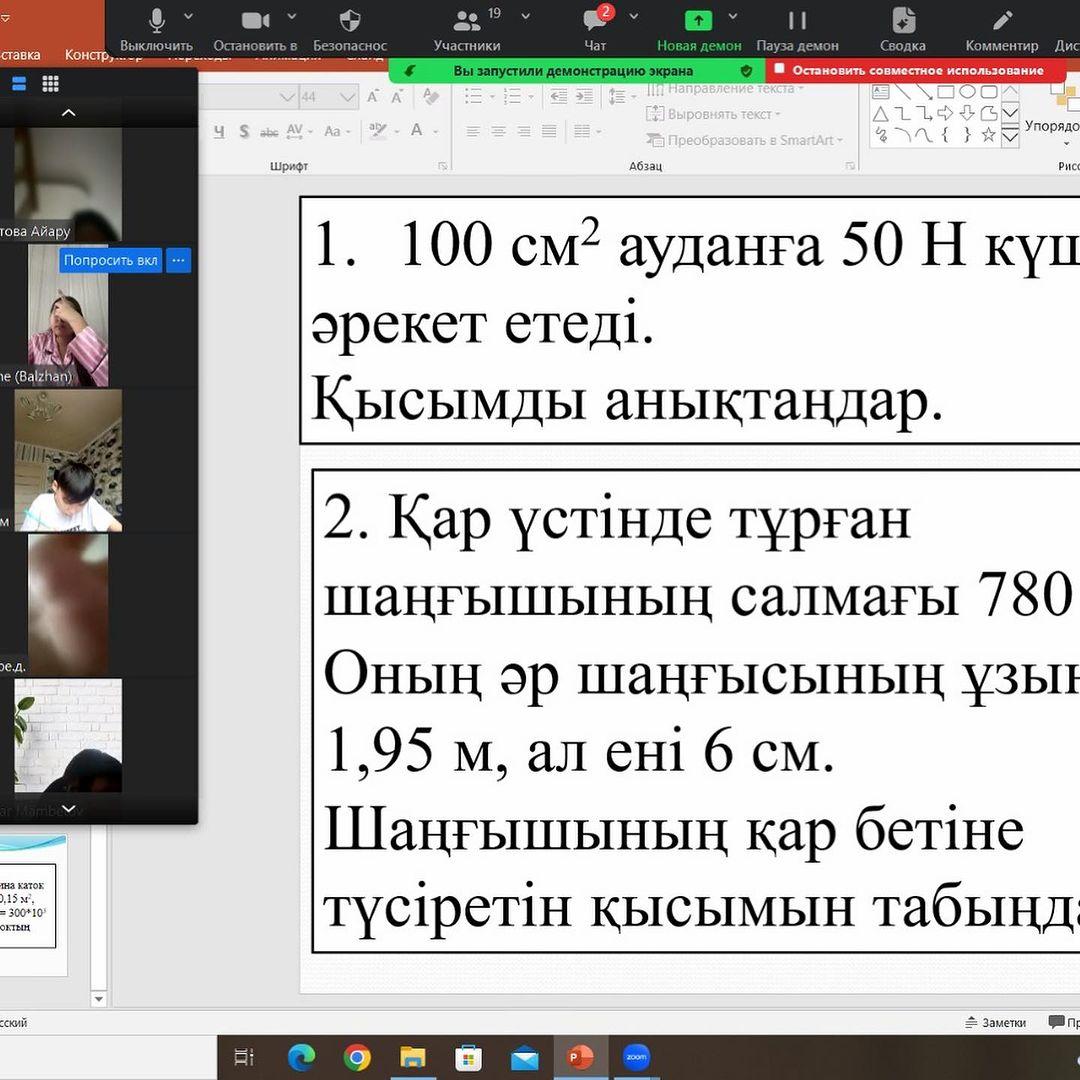Select the isosceles triangle shape
This screenshot has width=1080, height=1080.
point(880,114)
